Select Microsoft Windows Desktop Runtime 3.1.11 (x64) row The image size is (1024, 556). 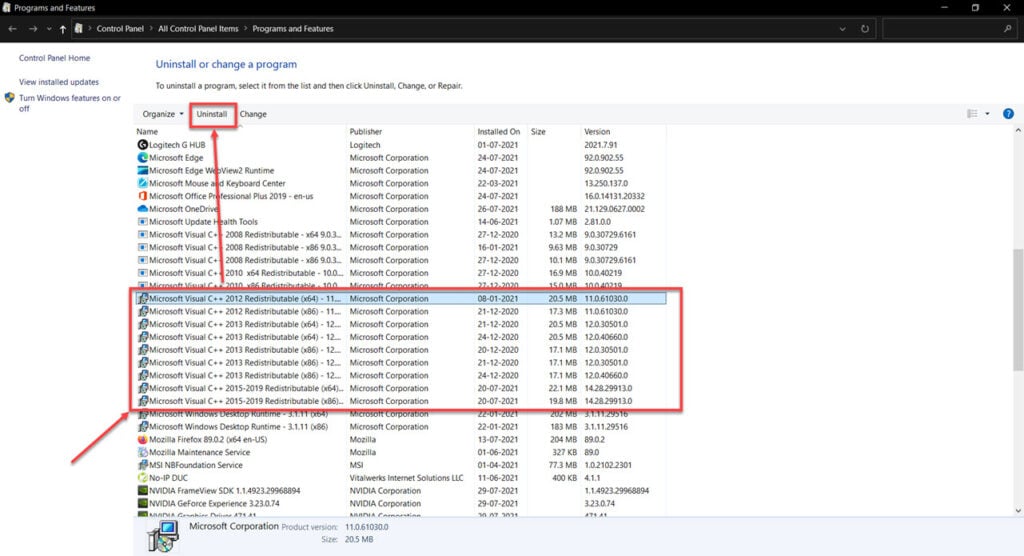pyautogui.click(x=400, y=414)
